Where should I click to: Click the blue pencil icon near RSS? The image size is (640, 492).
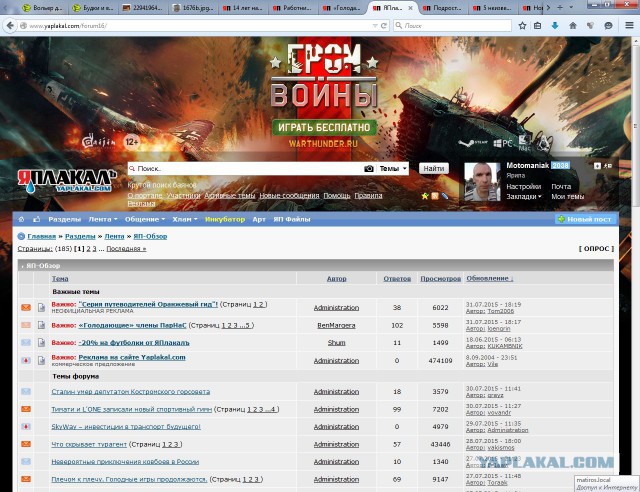(445, 196)
